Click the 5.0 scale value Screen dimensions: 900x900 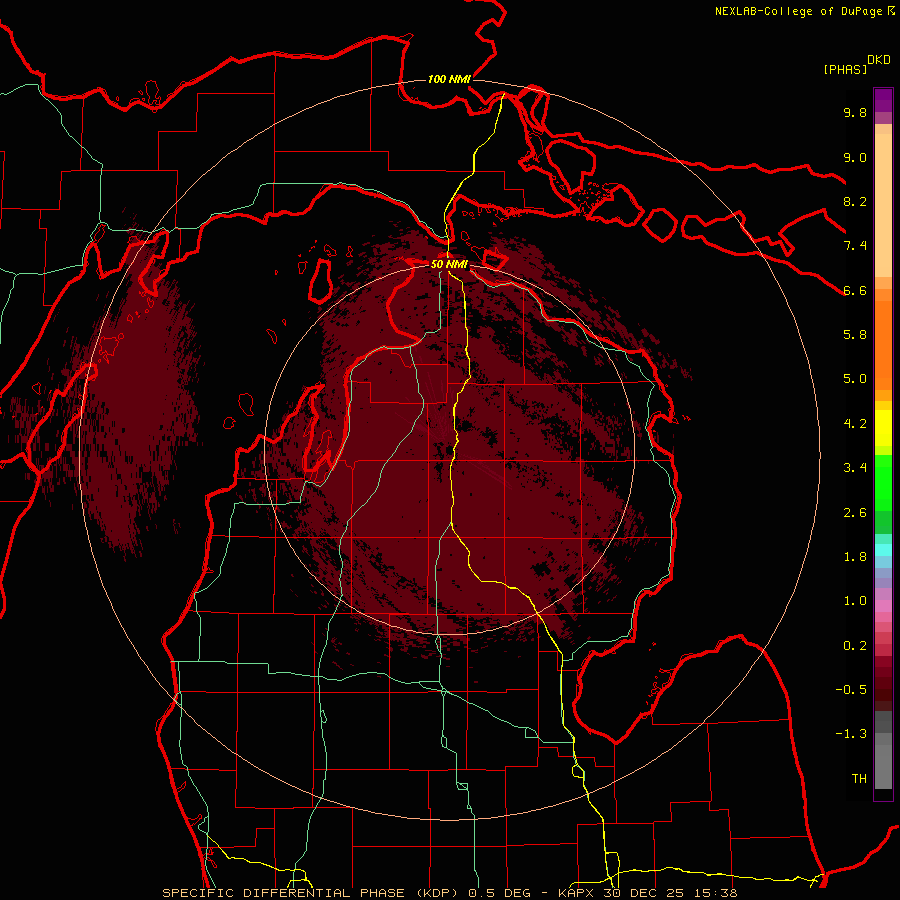click(855, 379)
